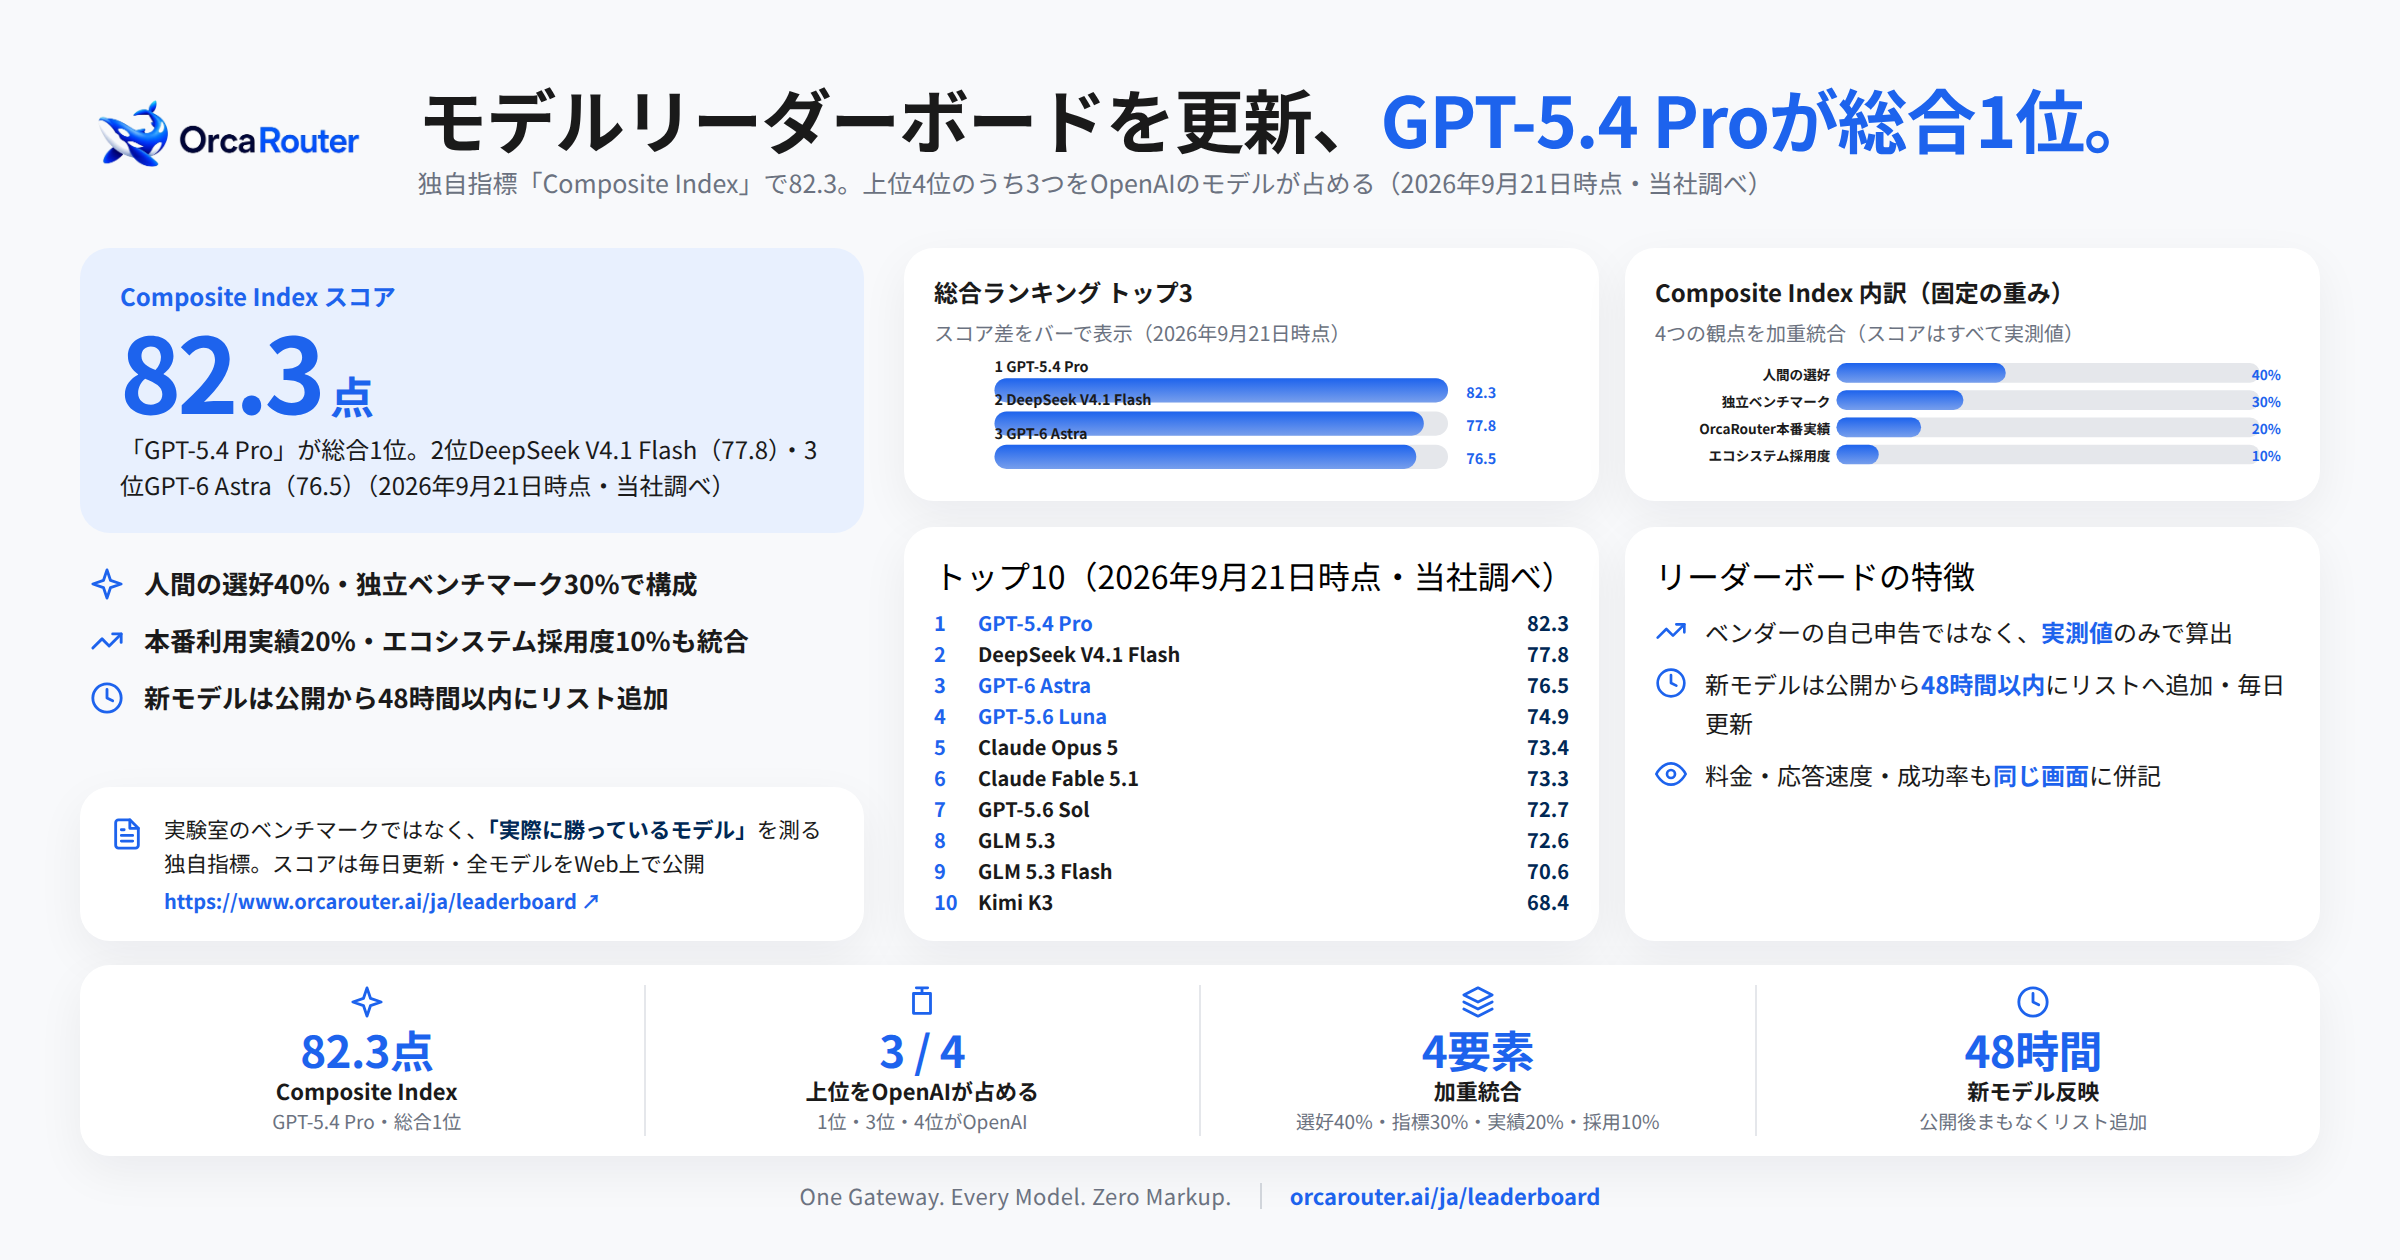Viewport: 2400px width, 1260px height.
Task: Click the Kimi K3 row in Top 10
Action: (1251, 903)
